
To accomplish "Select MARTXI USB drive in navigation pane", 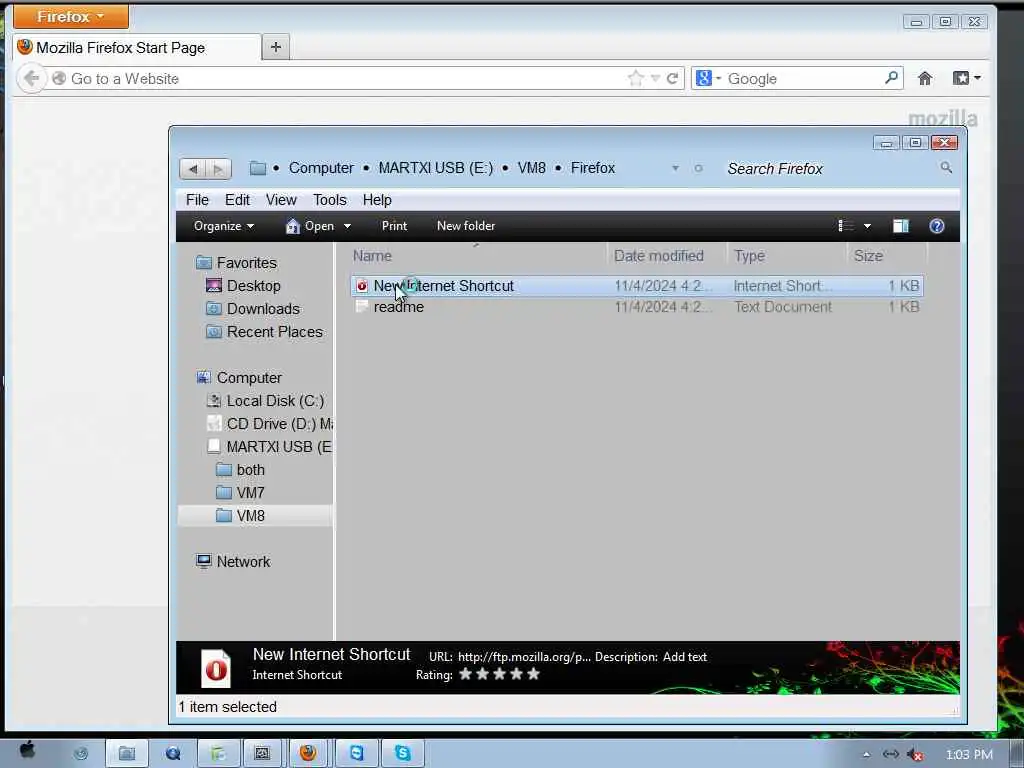I will (269, 447).
